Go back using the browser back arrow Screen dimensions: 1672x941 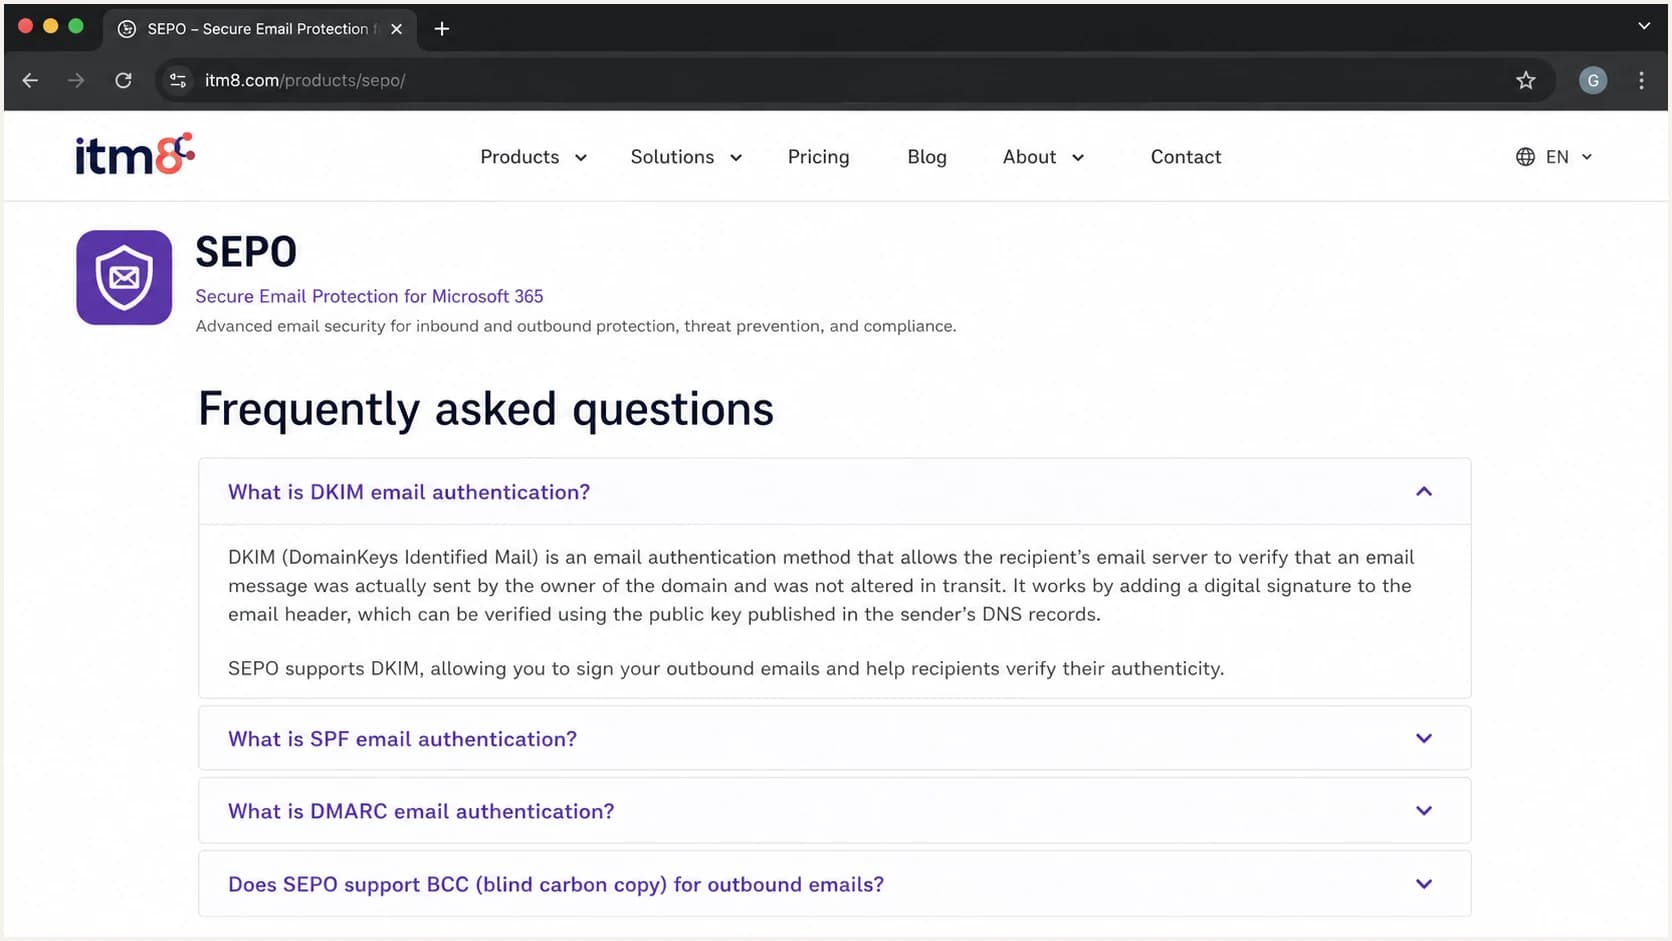tap(30, 80)
